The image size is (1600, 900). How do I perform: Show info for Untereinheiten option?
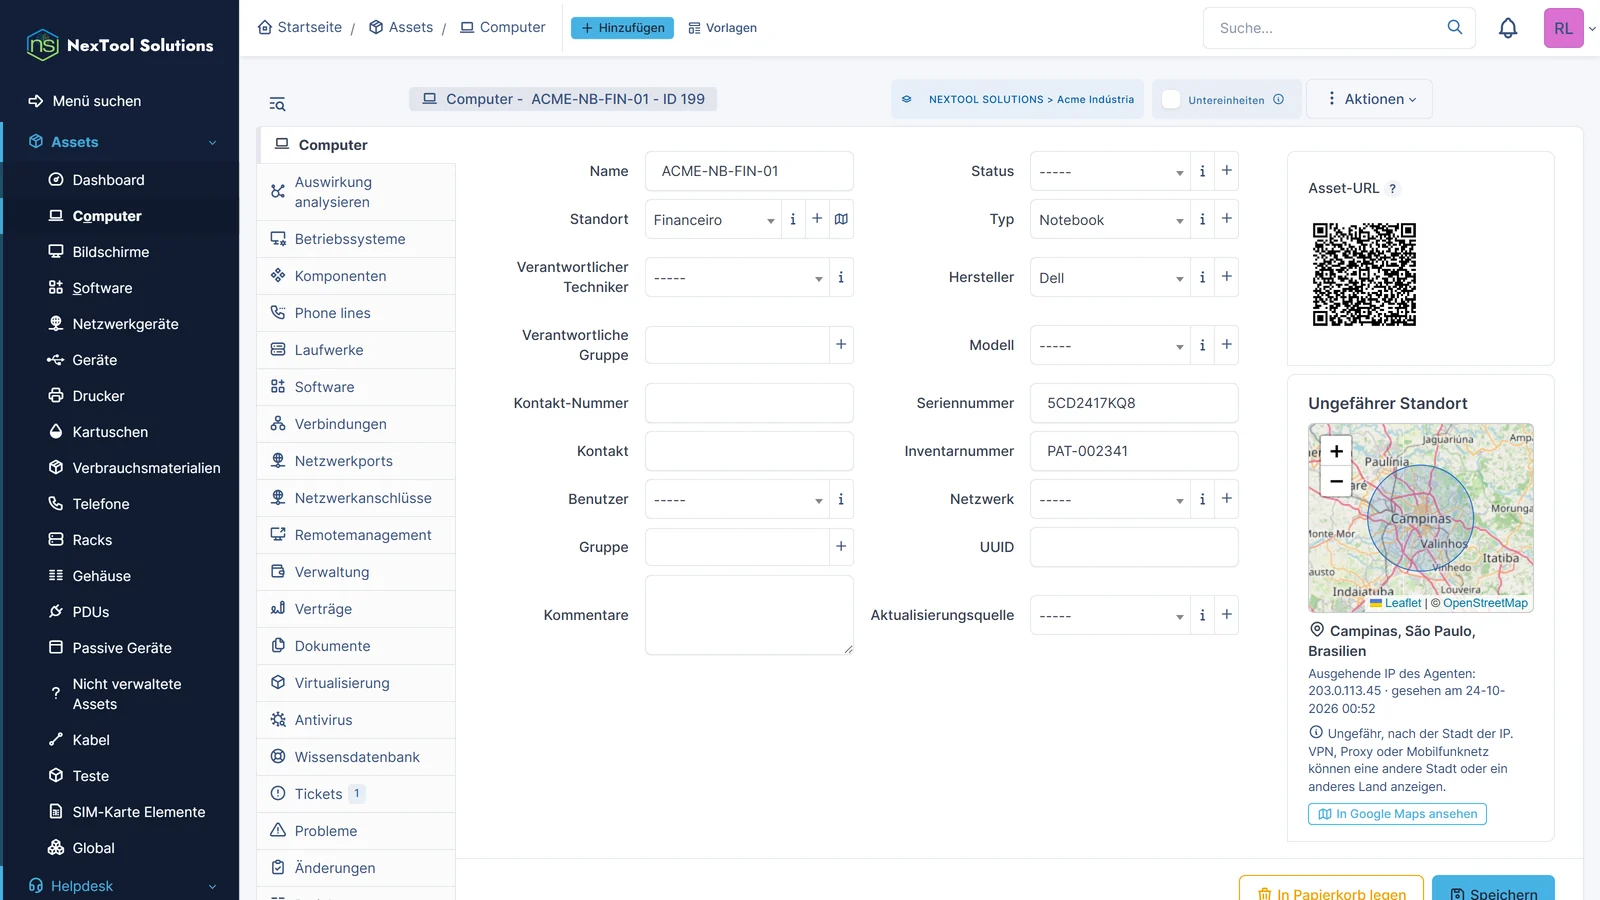coord(1278,99)
